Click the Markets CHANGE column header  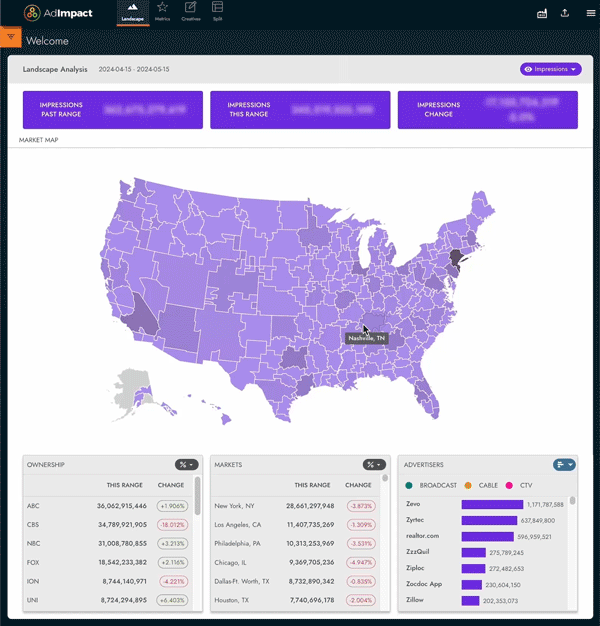pos(358,485)
